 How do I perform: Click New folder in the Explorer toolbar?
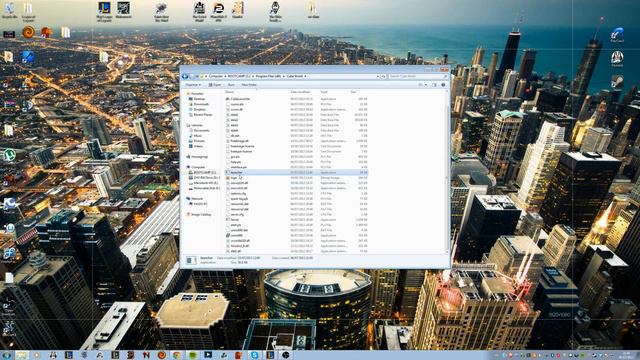point(249,85)
